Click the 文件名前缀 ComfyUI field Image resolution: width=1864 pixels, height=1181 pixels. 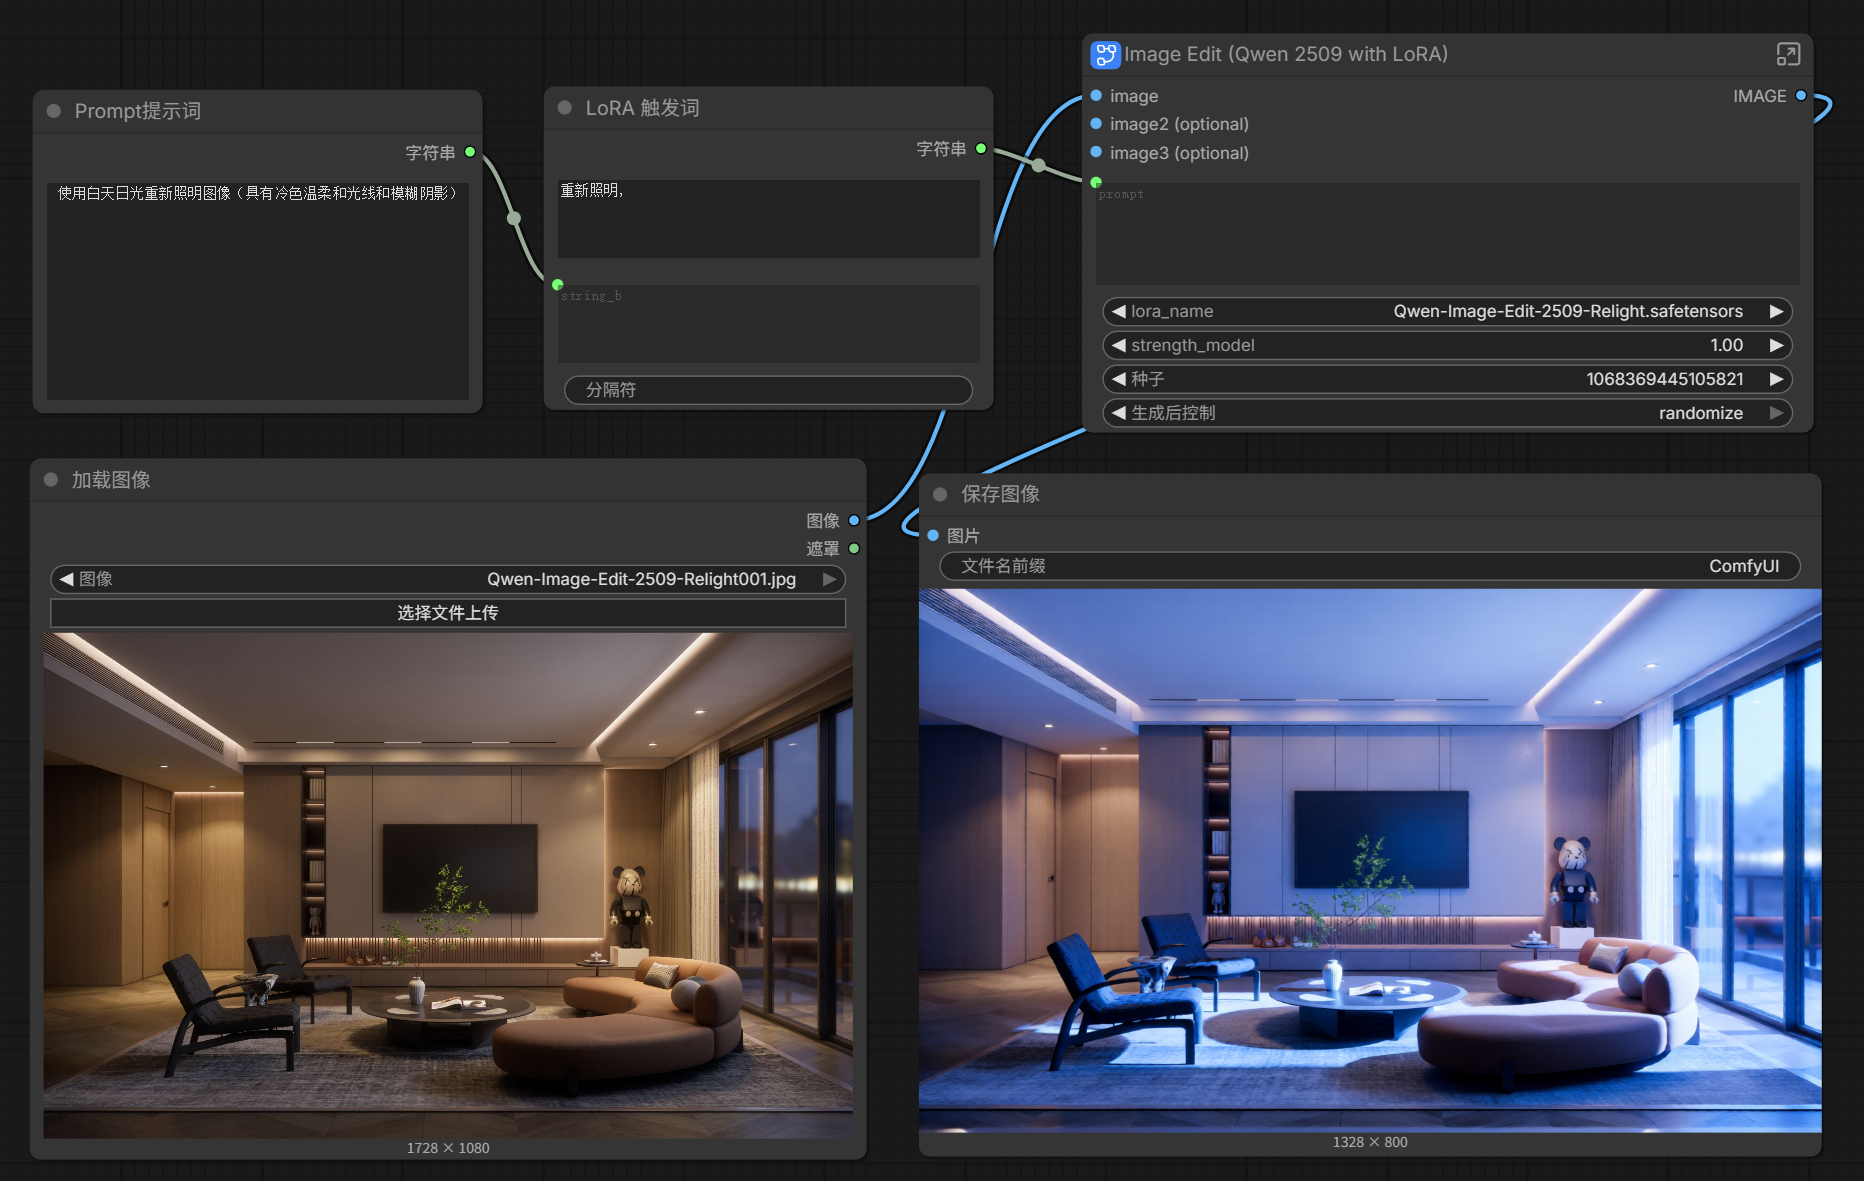tap(1369, 567)
